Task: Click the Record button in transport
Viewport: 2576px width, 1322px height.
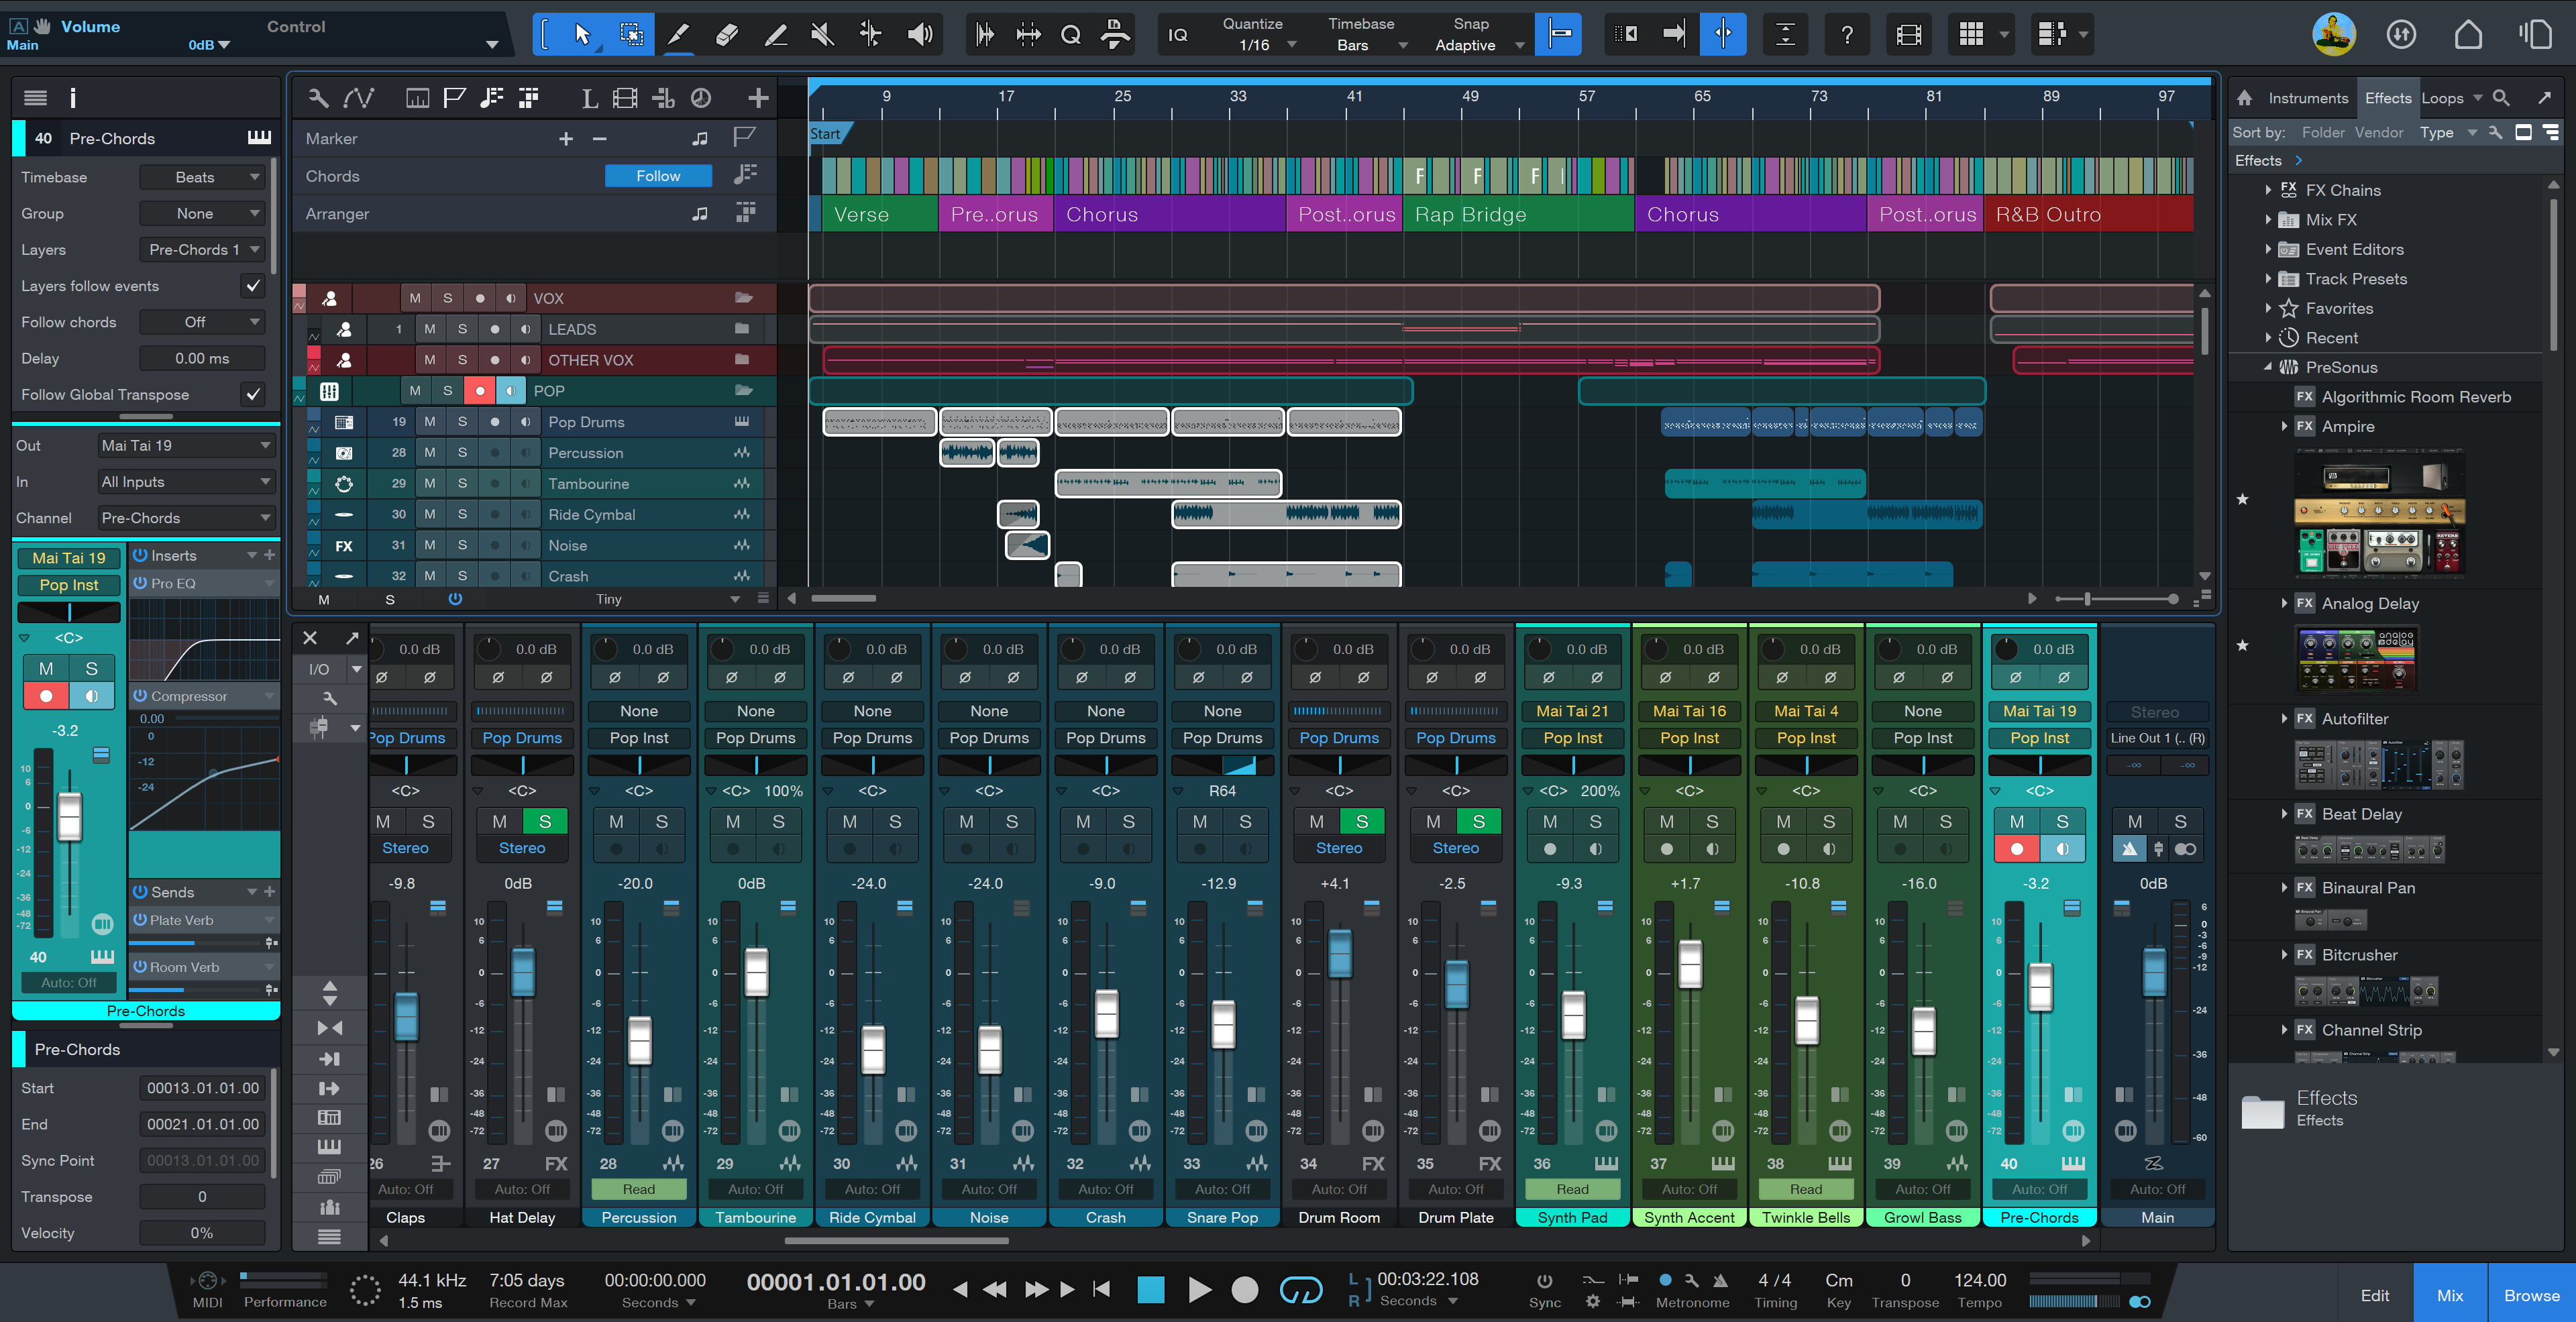Action: [1244, 1290]
